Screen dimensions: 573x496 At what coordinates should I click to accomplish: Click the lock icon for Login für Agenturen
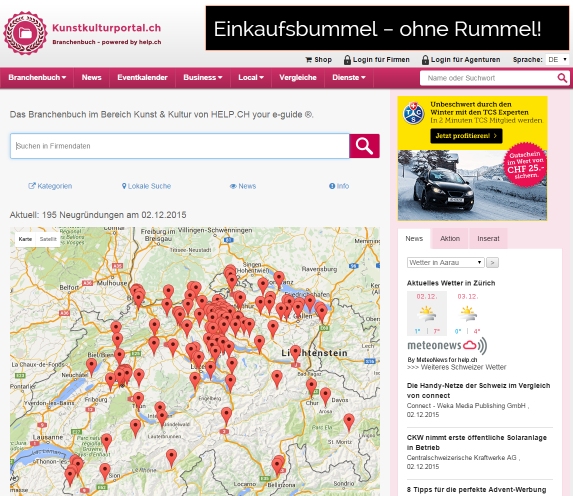click(425, 60)
